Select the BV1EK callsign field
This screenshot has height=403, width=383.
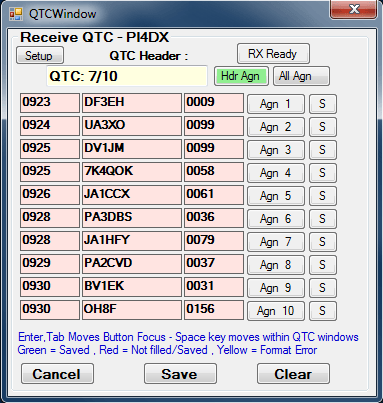(x=132, y=287)
